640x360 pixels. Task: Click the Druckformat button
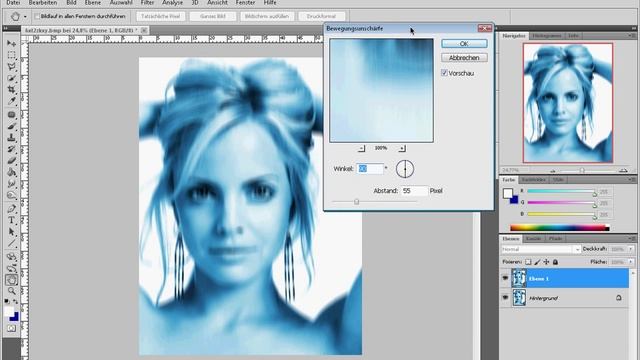click(321, 16)
